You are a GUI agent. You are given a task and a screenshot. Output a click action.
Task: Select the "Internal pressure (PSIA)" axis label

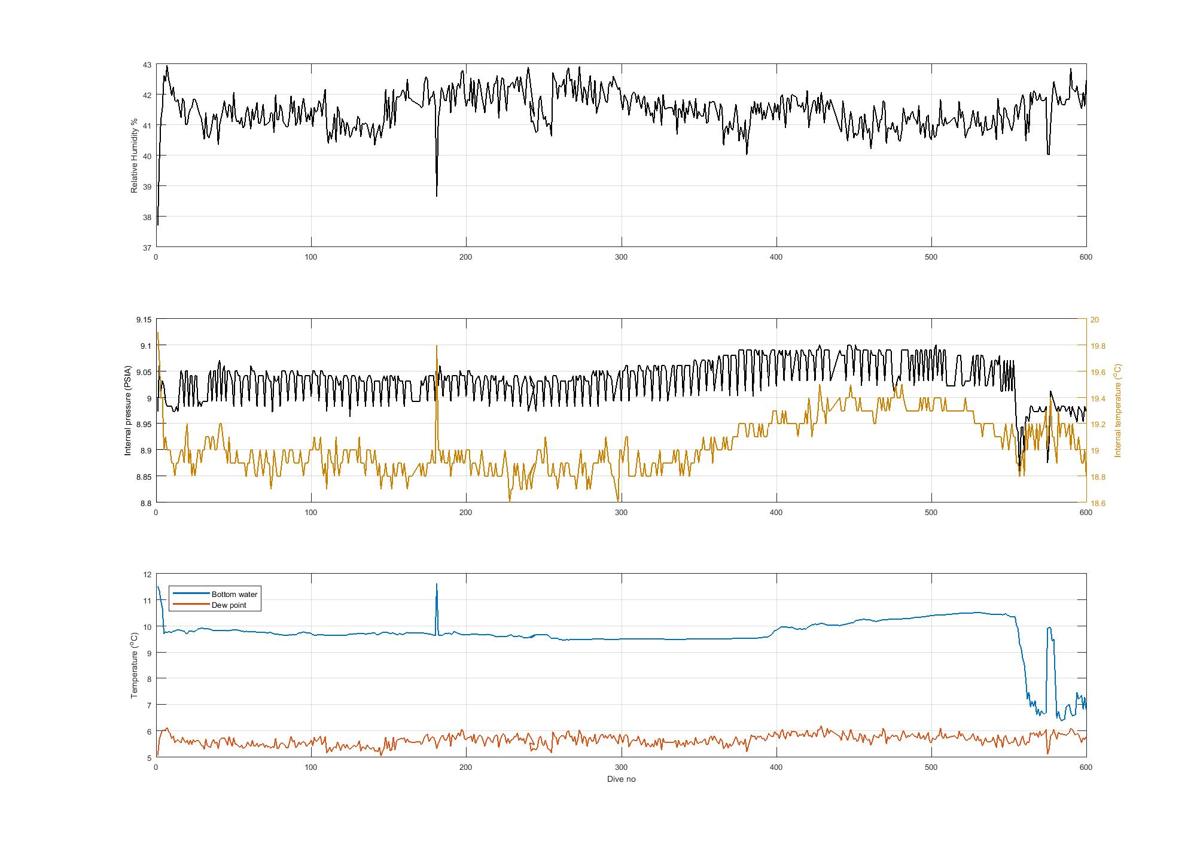point(128,411)
